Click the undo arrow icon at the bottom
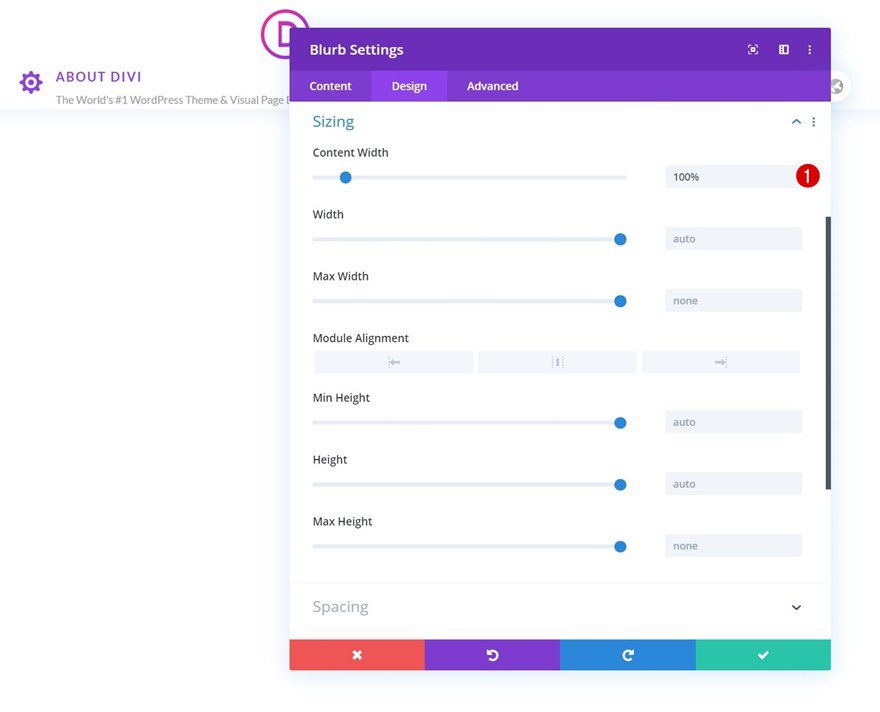 pyautogui.click(x=492, y=655)
